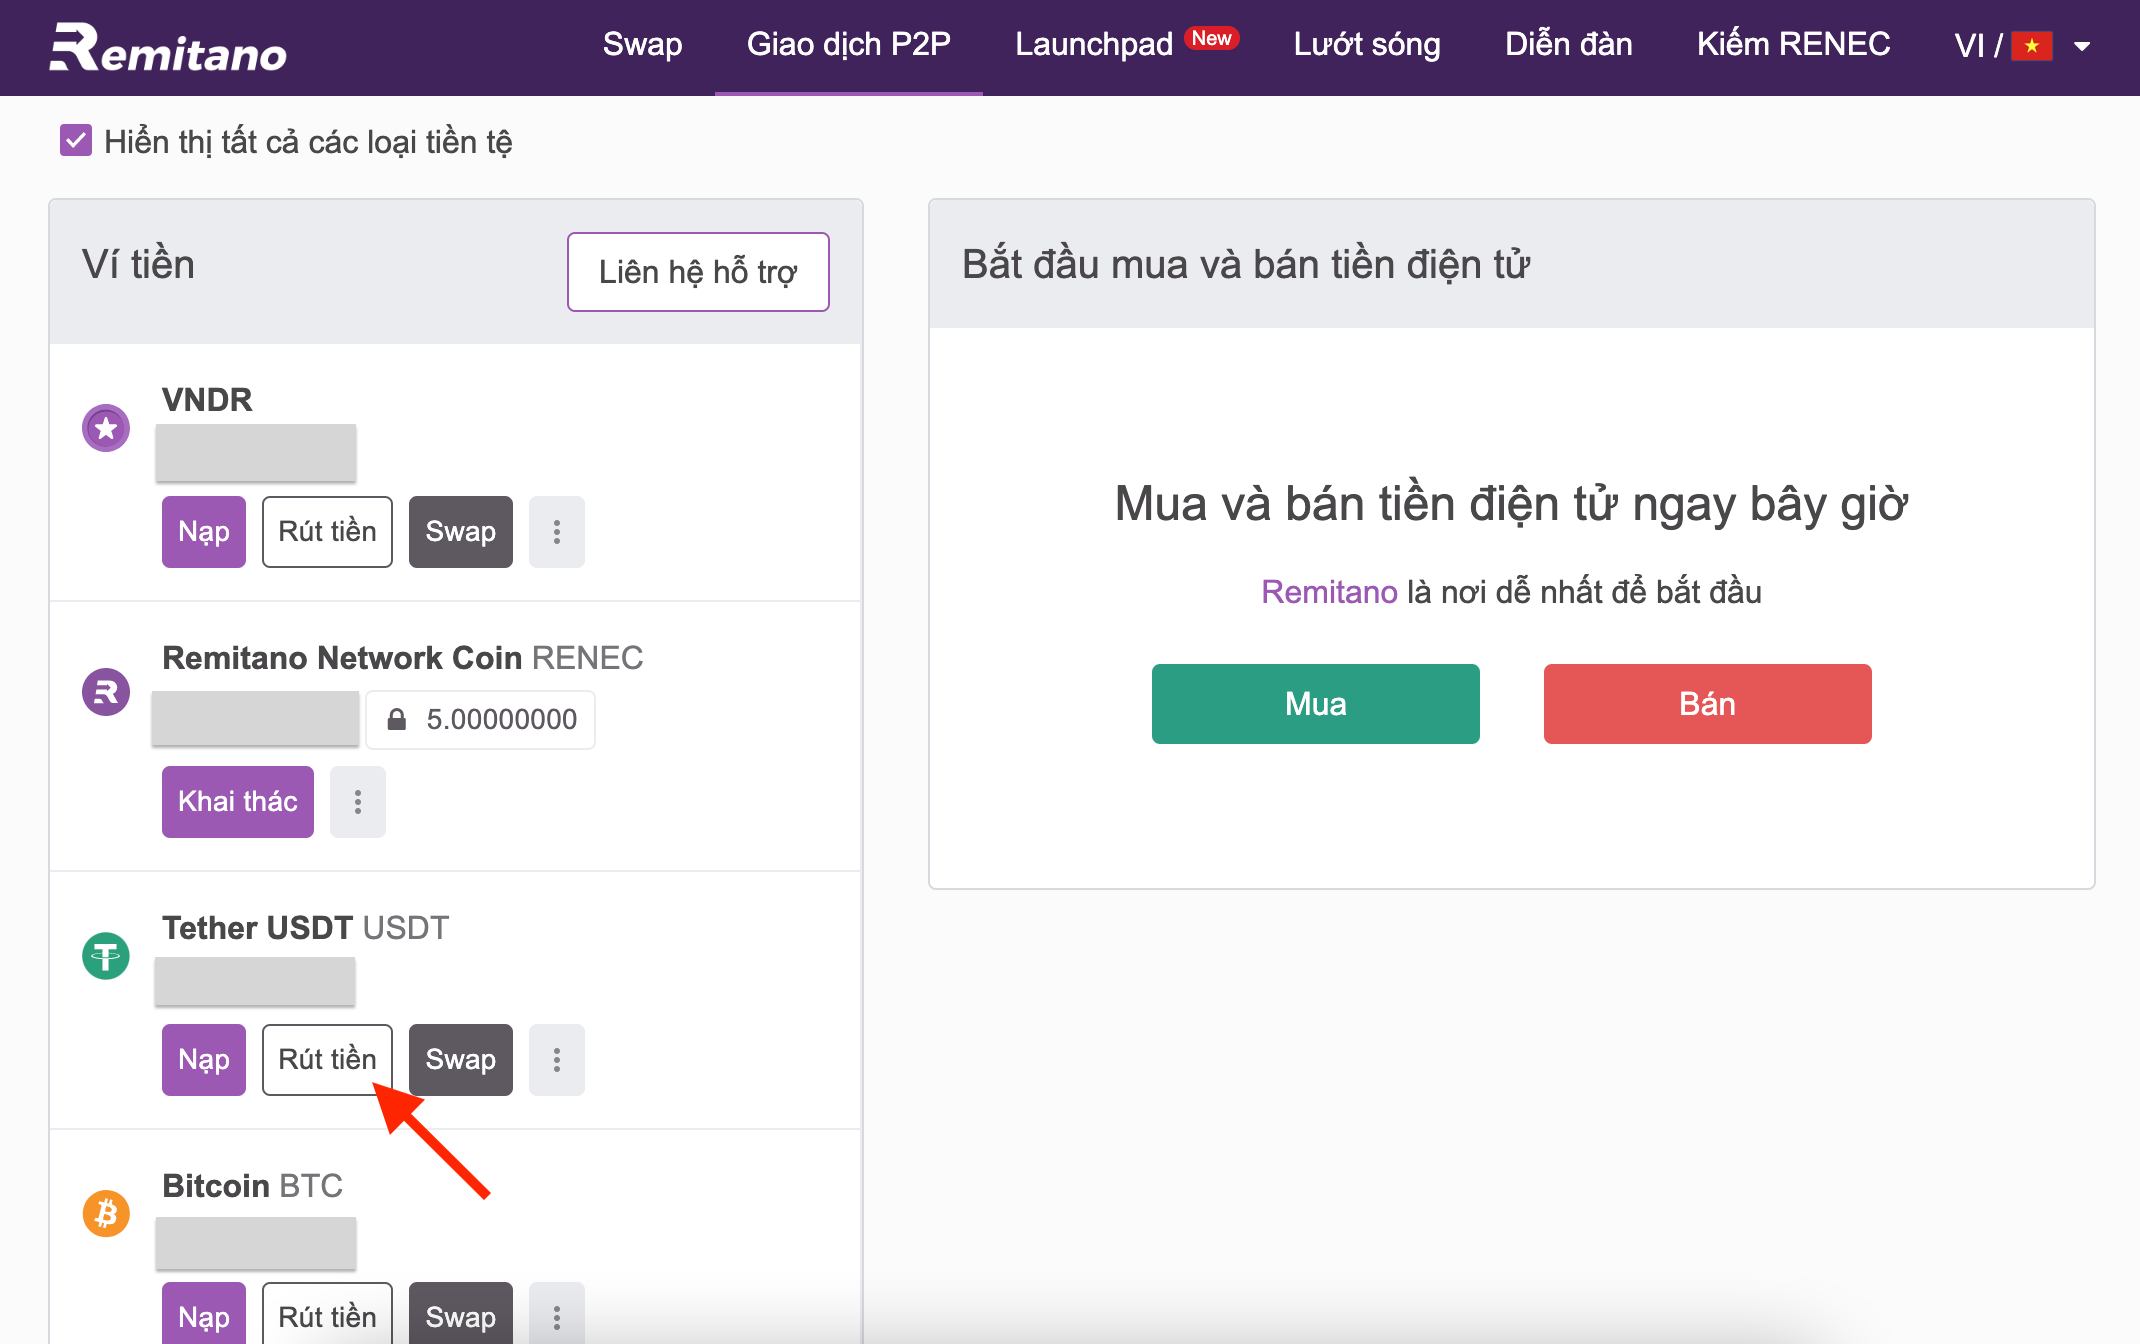
Task: Click Rút tiền for Tether USDT
Action: (328, 1060)
